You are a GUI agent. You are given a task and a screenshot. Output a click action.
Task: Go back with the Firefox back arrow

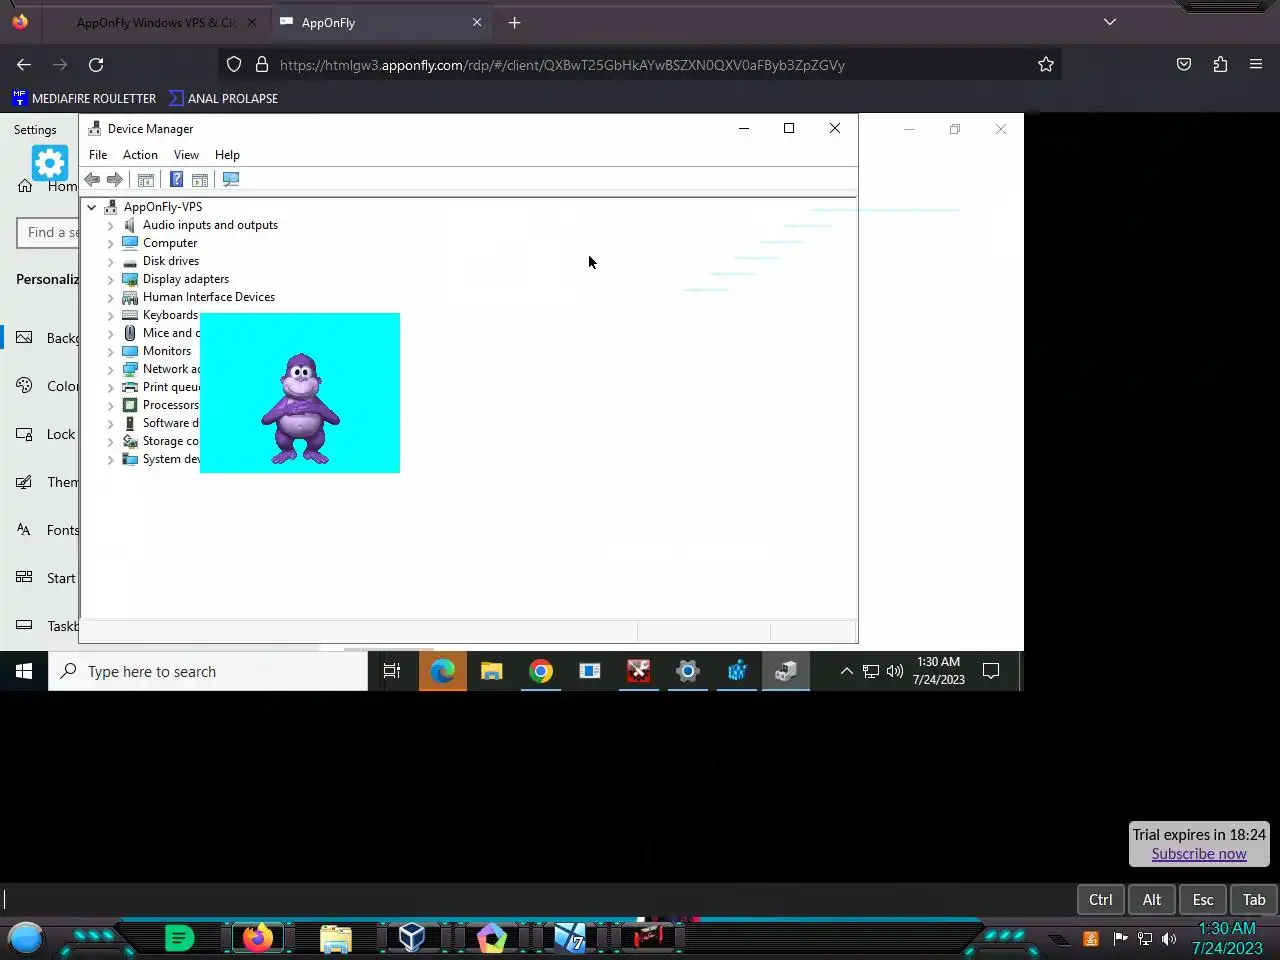[24, 65]
